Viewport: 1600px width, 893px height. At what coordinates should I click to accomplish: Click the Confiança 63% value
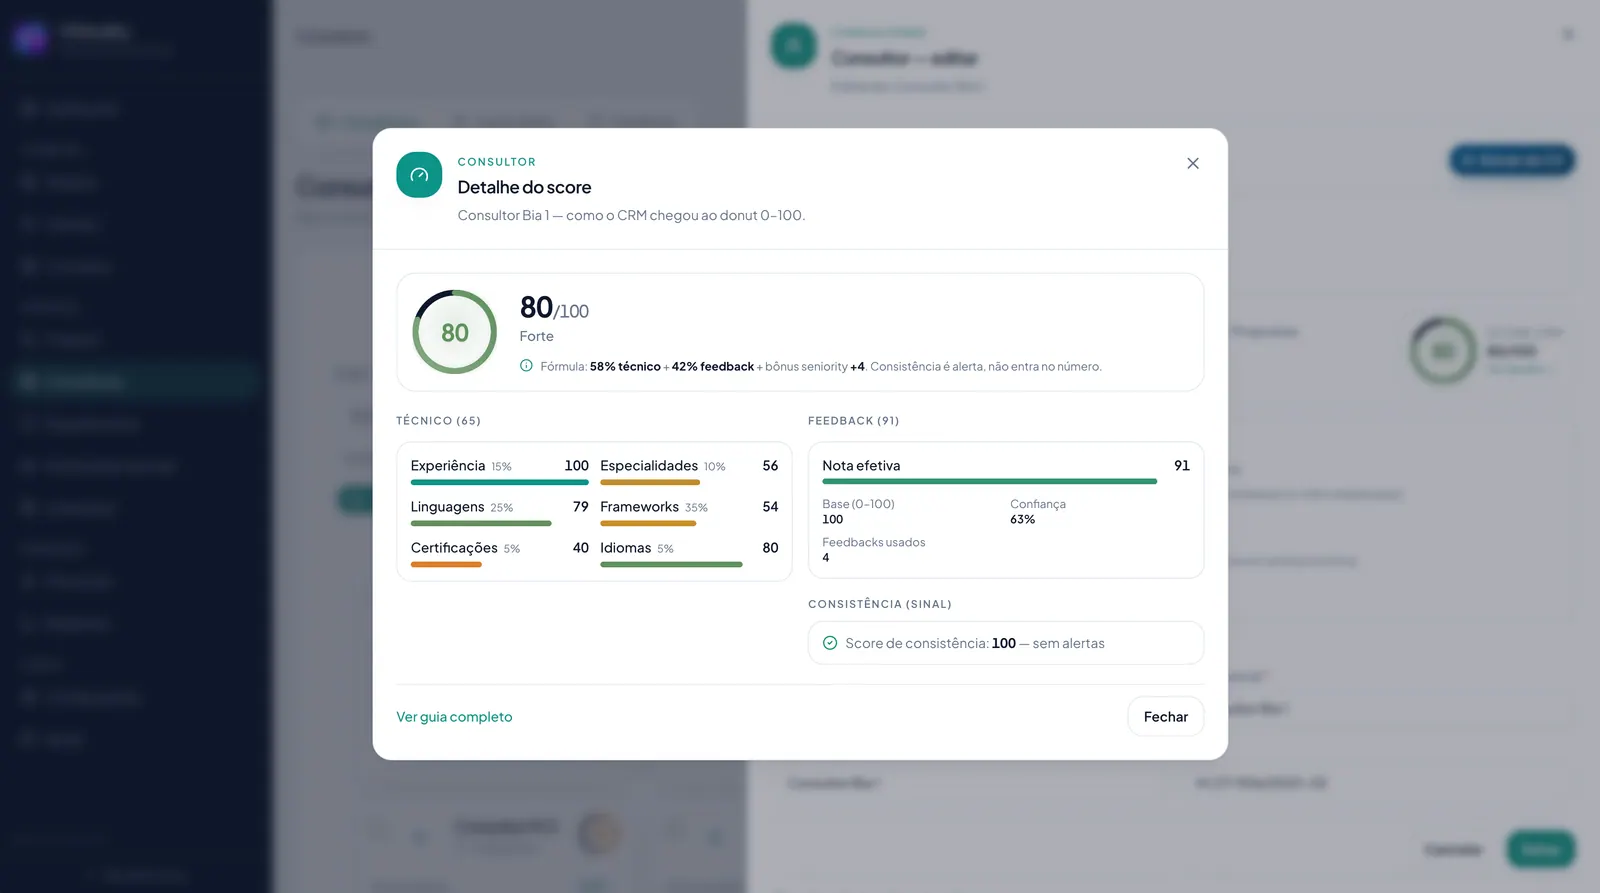[1022, 519]
